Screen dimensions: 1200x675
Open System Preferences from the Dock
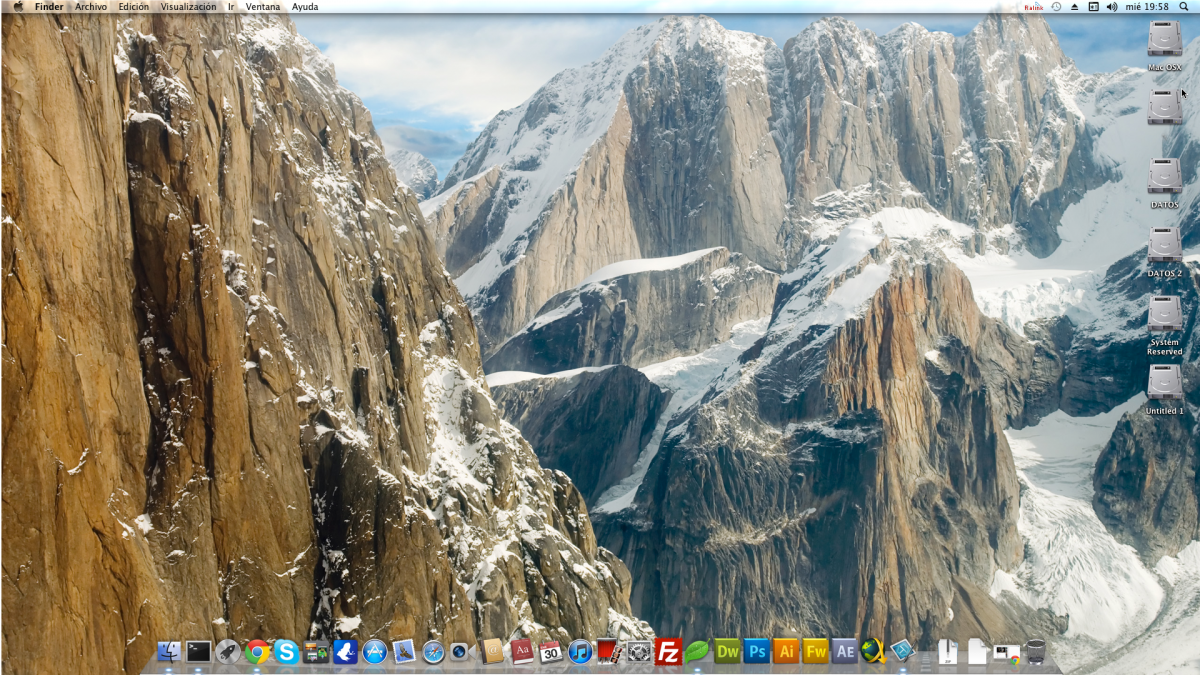point(637,652)
